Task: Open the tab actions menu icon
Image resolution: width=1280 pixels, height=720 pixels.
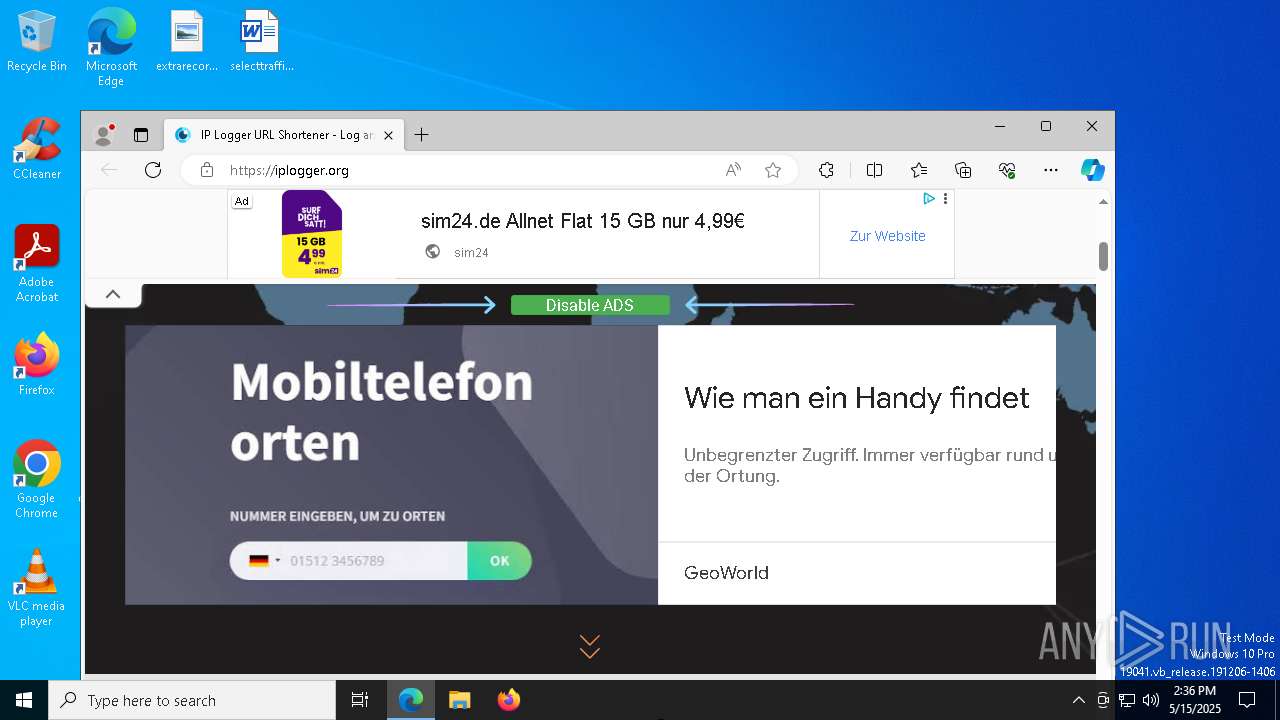Action: pos(141,135)
